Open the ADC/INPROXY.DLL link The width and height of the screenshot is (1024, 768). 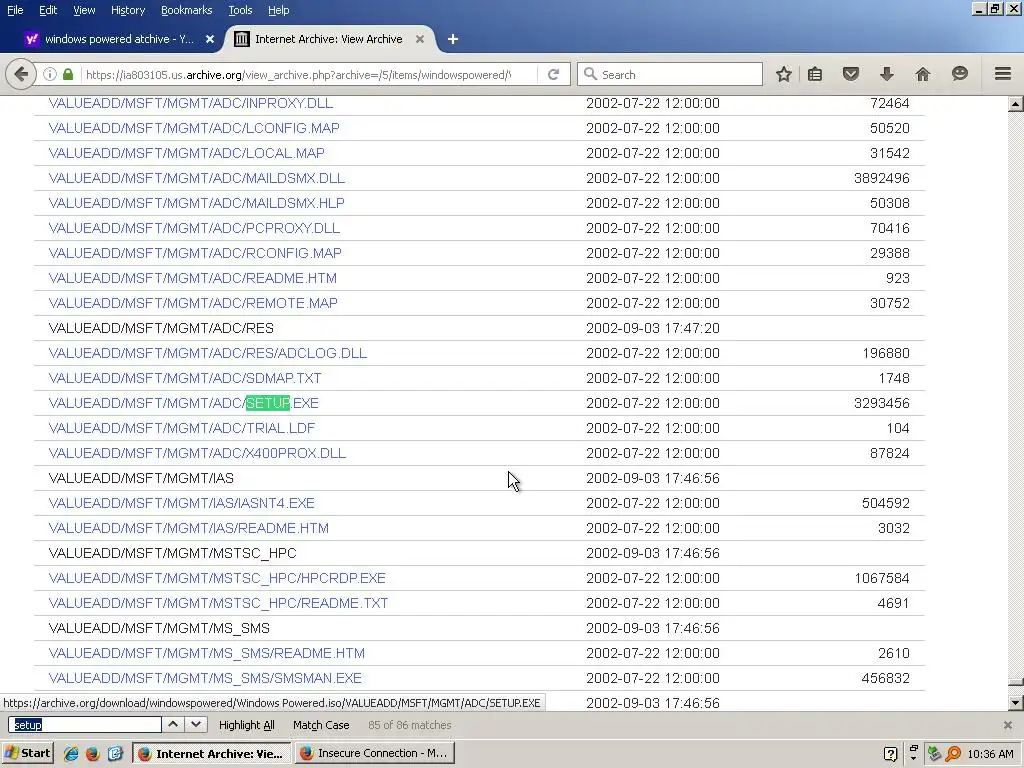coord(191,103)
